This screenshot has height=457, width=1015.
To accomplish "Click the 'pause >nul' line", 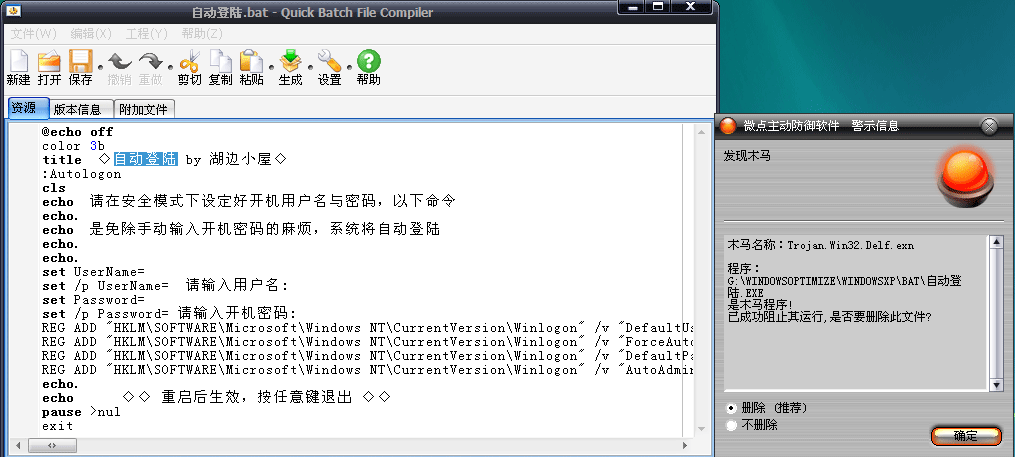I will [x=82, y=412].
